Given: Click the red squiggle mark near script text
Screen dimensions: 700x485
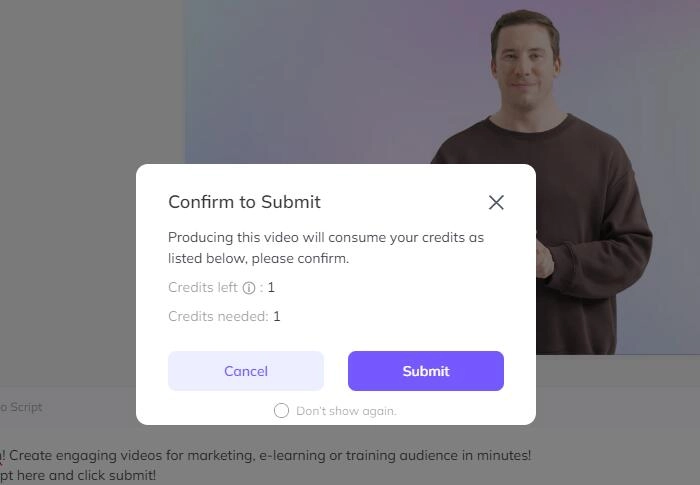Looking at the screenshot, I should coord(1,464).
